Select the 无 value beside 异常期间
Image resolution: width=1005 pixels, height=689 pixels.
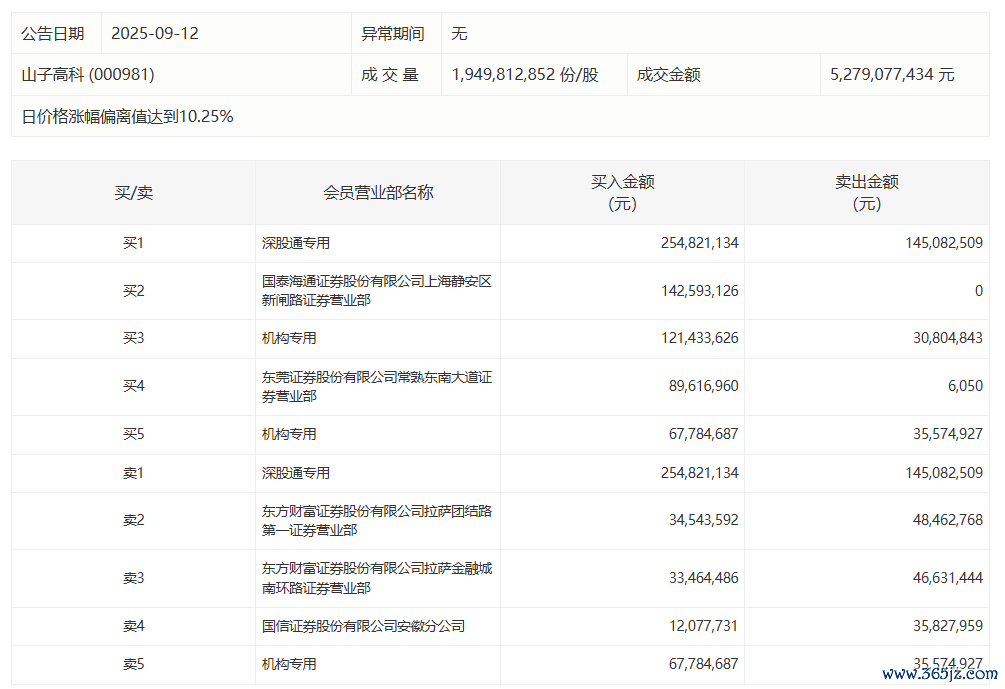[459, 33]
